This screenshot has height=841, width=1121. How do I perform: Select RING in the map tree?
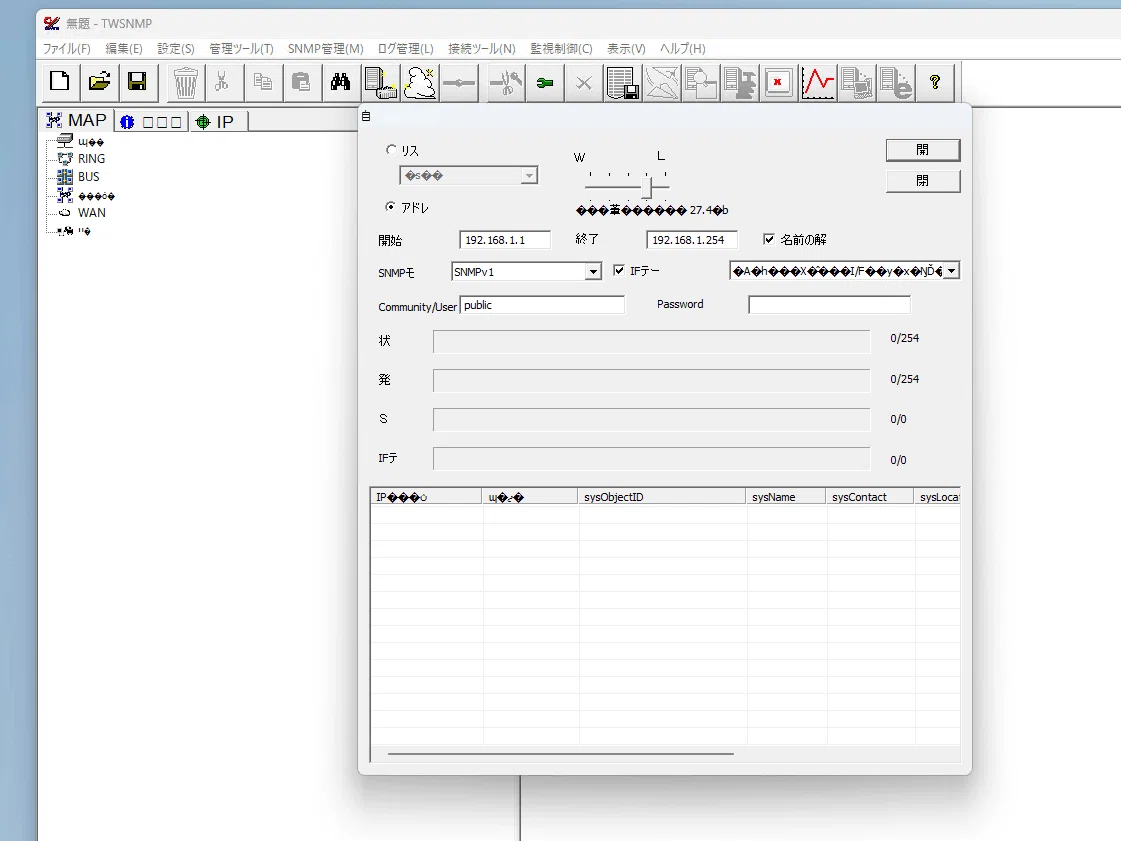(x=91, y=159)
